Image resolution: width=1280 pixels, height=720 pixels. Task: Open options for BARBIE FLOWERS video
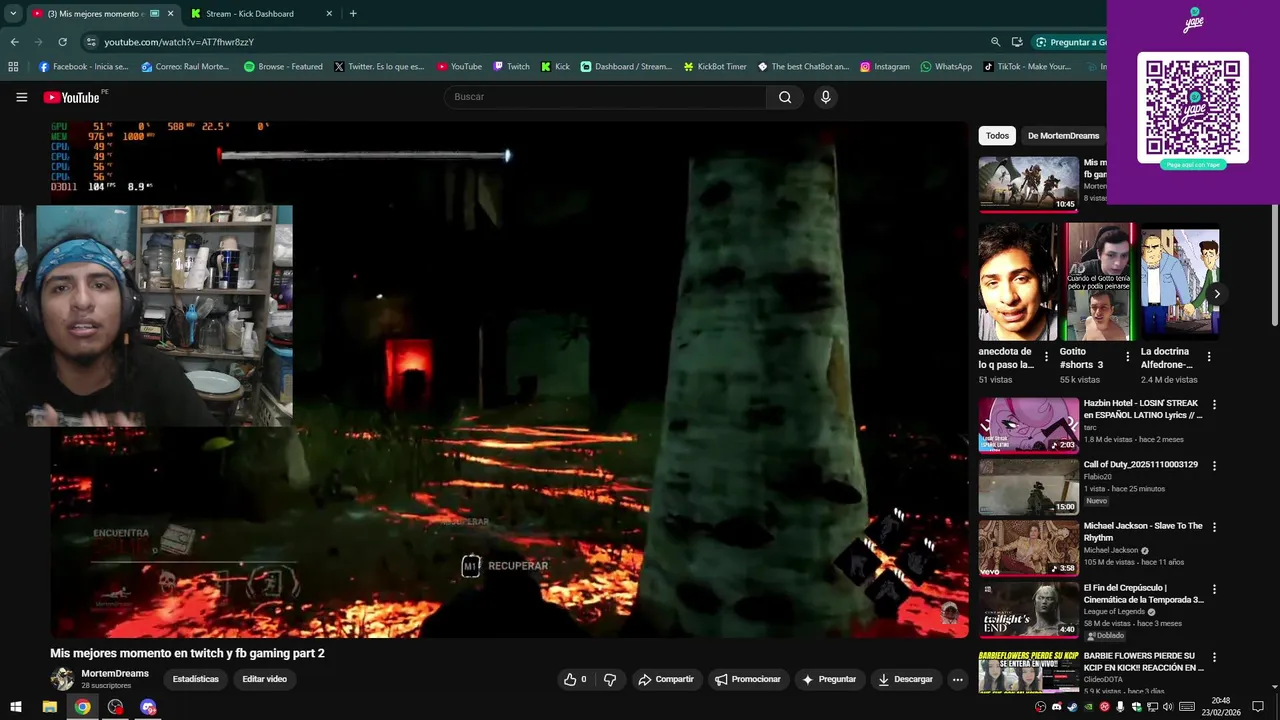point(1215,658)
